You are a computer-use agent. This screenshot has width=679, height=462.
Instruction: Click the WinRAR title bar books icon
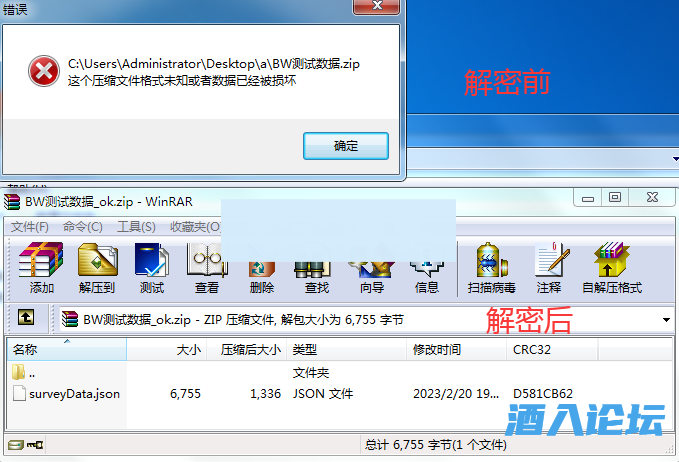(12, 202)
